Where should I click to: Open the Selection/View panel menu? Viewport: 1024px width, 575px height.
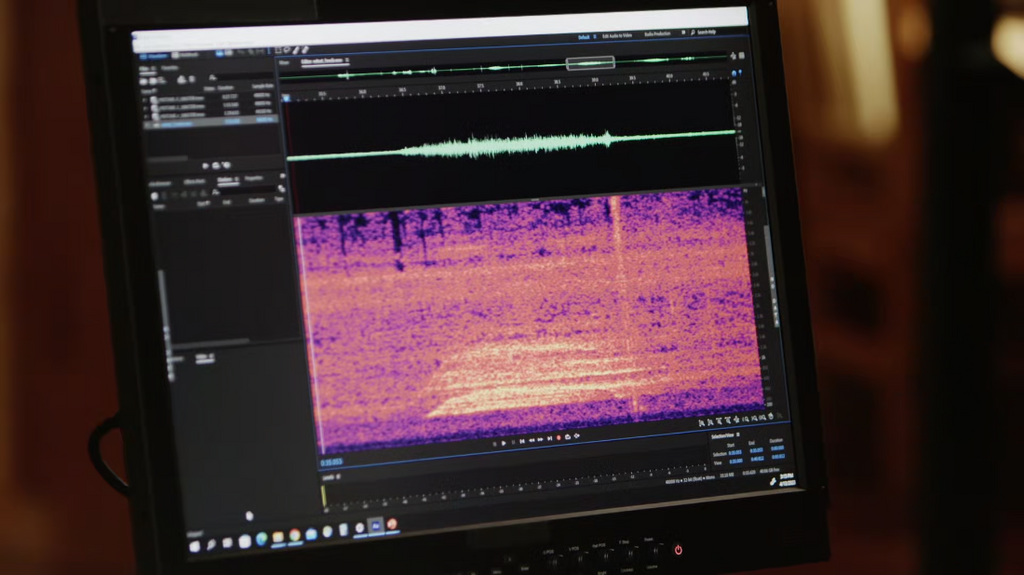pyautogui.click(x=738, y=435)
